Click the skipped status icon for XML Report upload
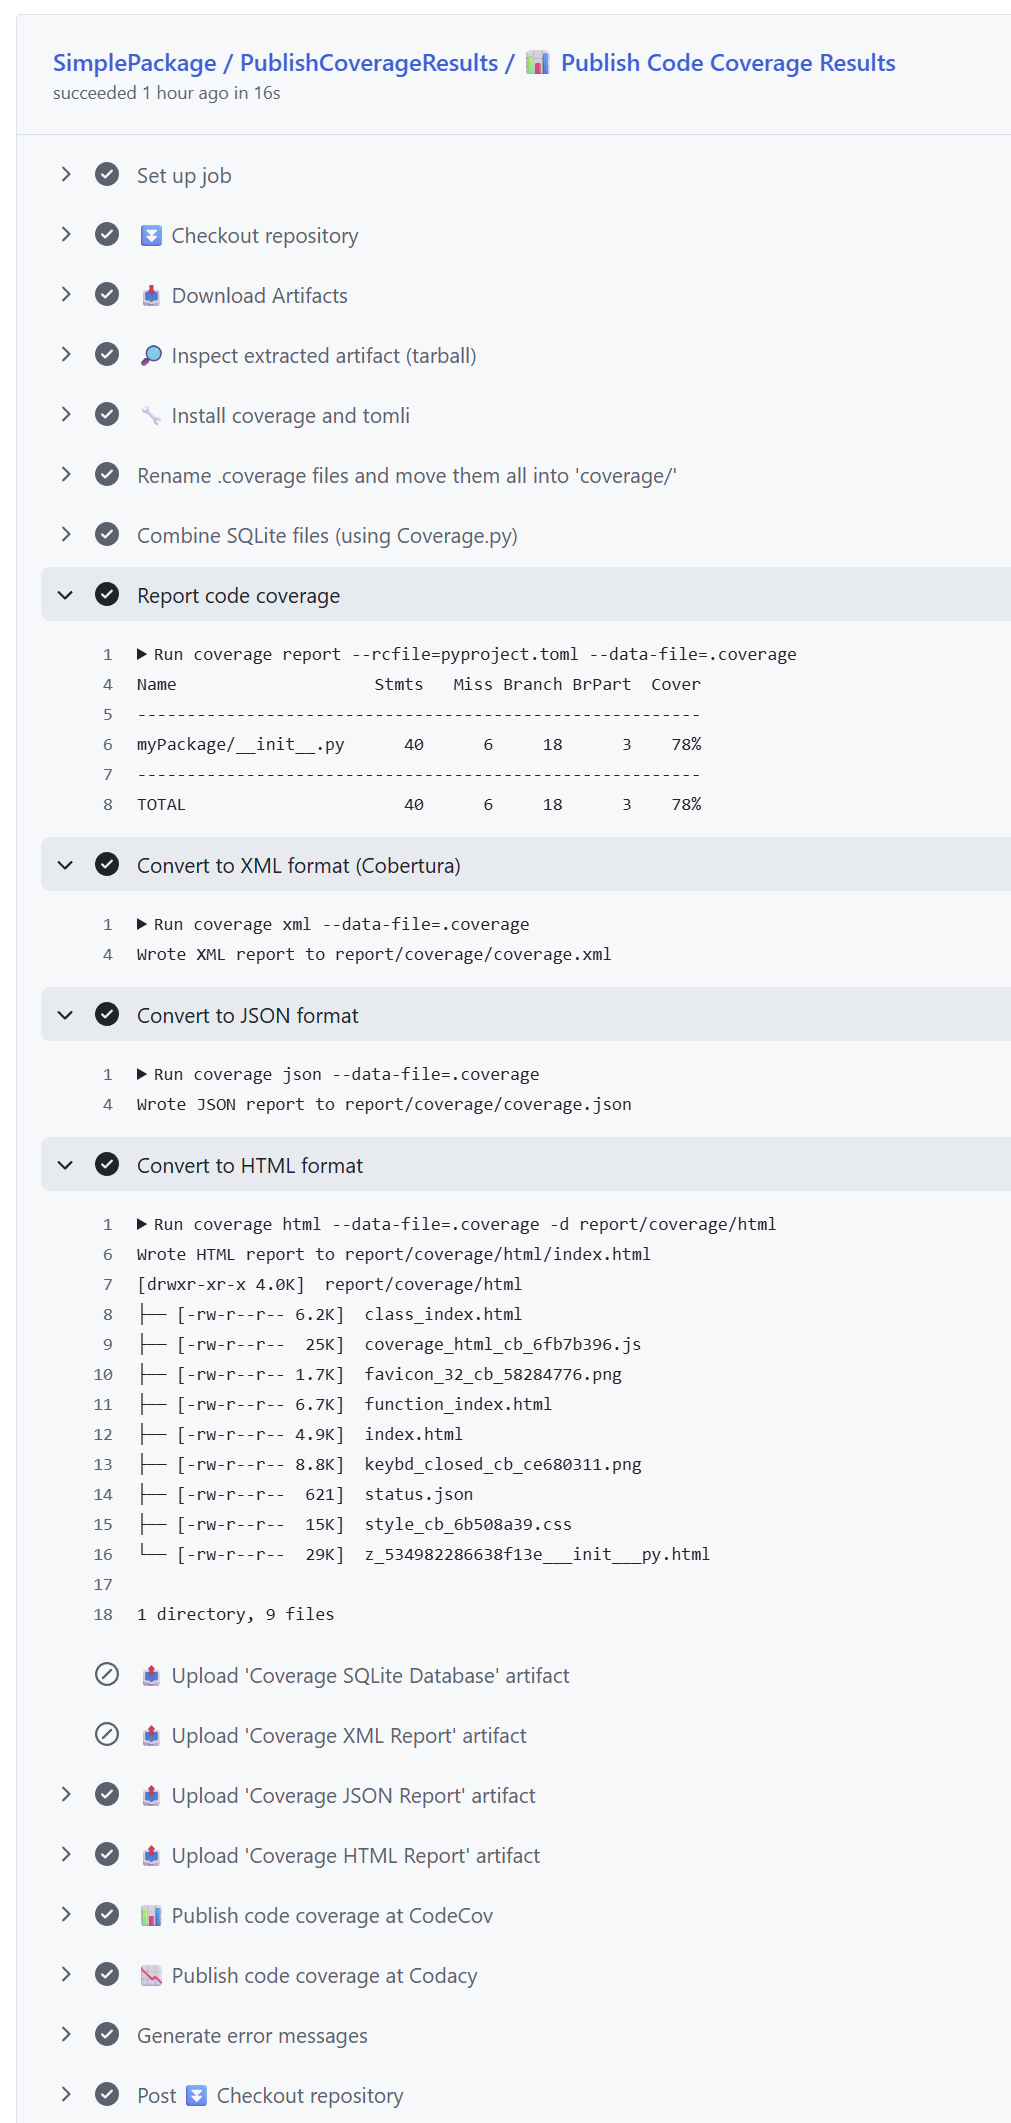The width and height of the screenshot is (1011, 2123). tap(107, 1735)
